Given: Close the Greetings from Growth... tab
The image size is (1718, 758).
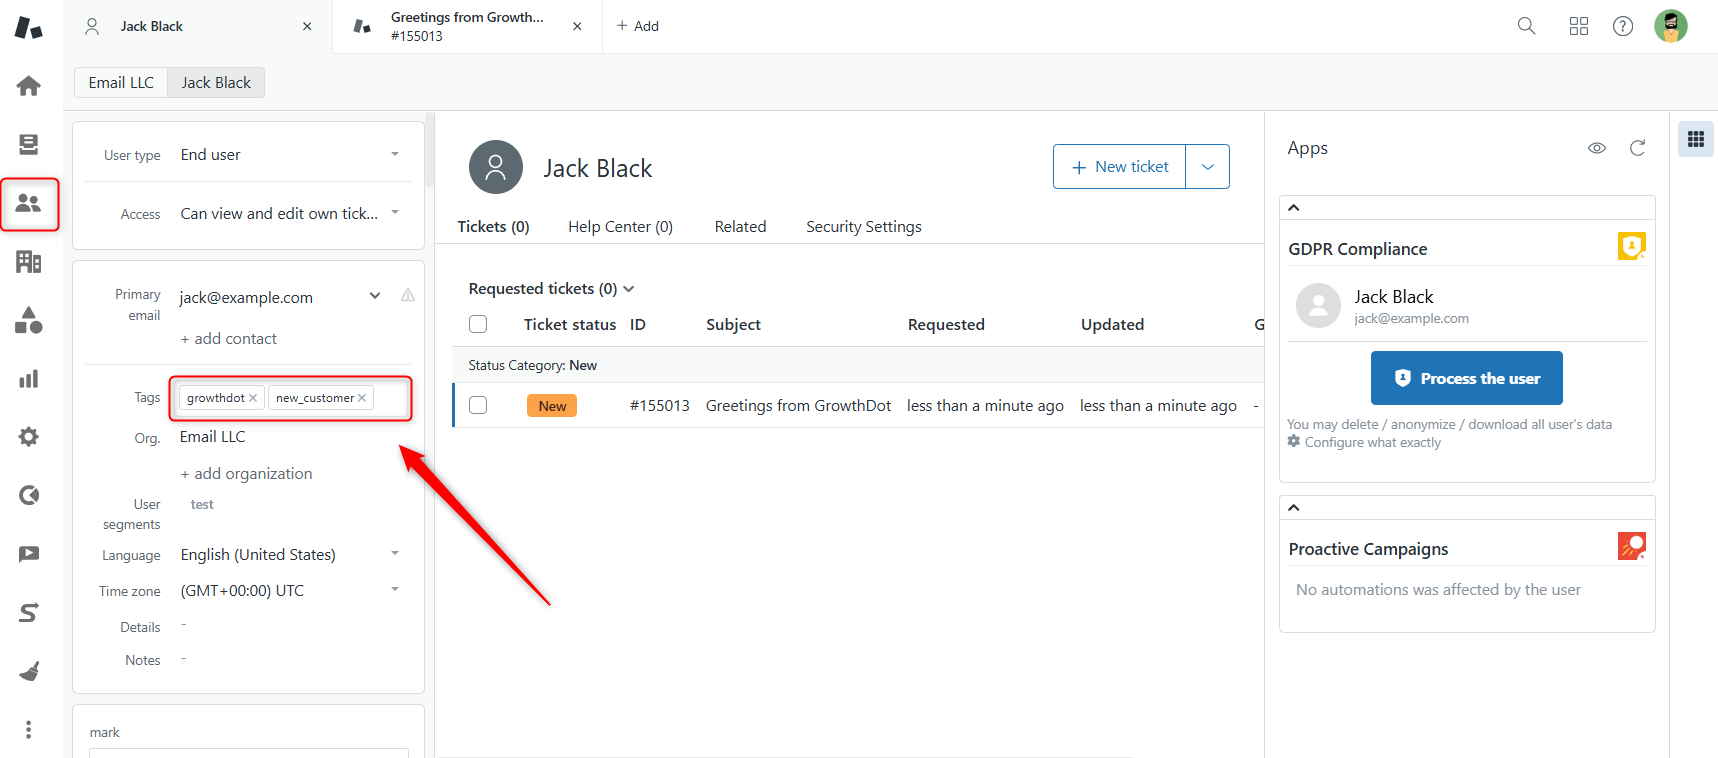Looking at the screenshot, I should tap(577, 26).
